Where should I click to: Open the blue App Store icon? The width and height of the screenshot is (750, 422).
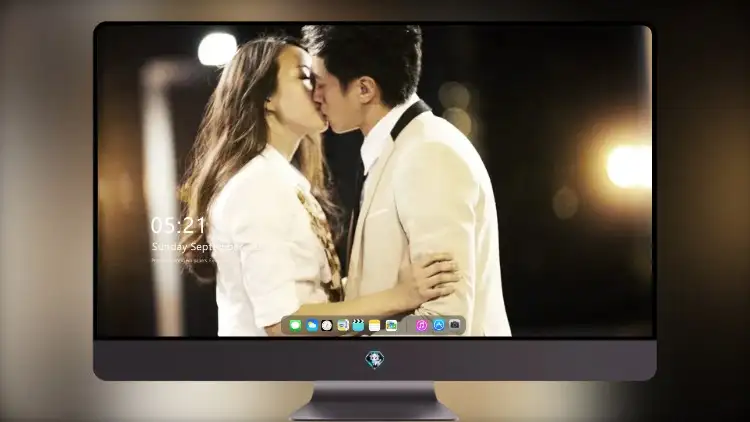click(x=439, y=325)
